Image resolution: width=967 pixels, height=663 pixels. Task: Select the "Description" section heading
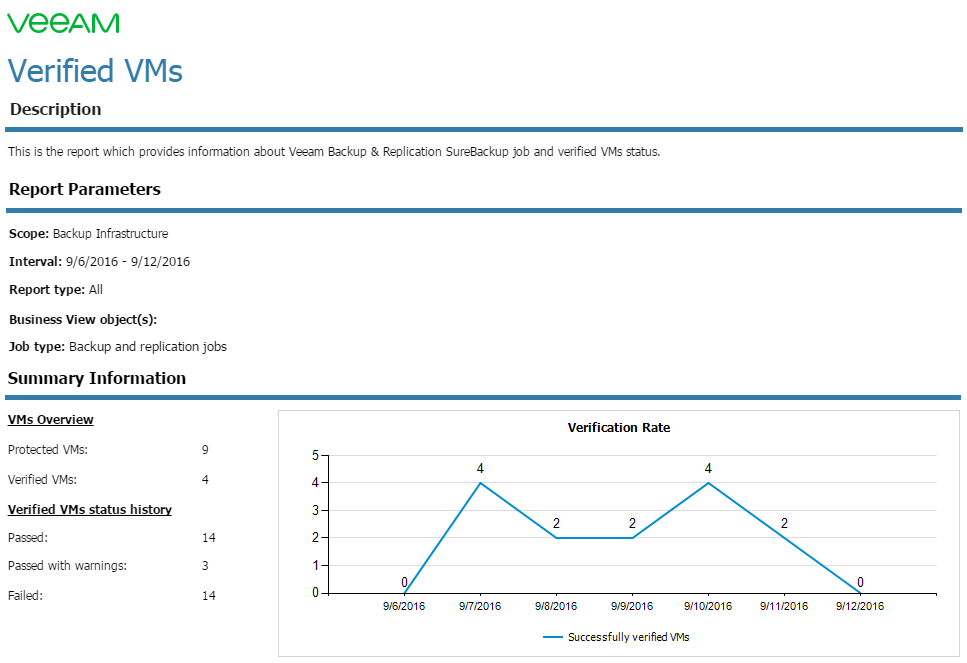pyautogui.click(x=56, y=109)
